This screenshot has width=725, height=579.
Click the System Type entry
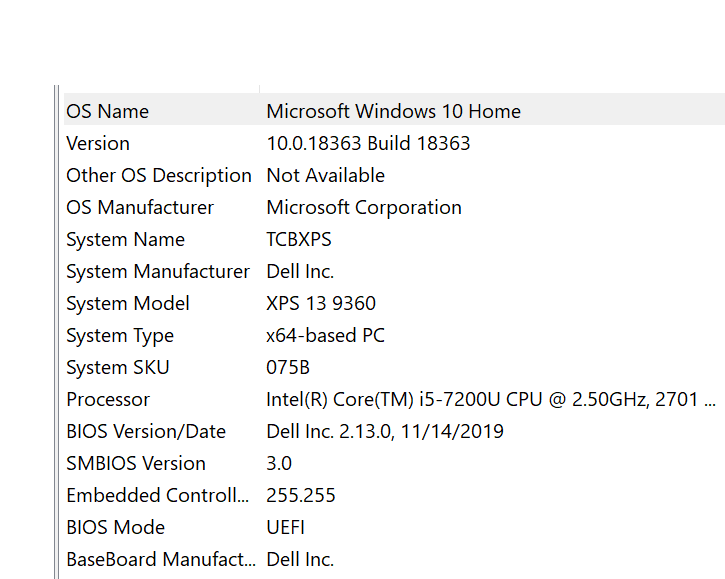click(120, 335)
